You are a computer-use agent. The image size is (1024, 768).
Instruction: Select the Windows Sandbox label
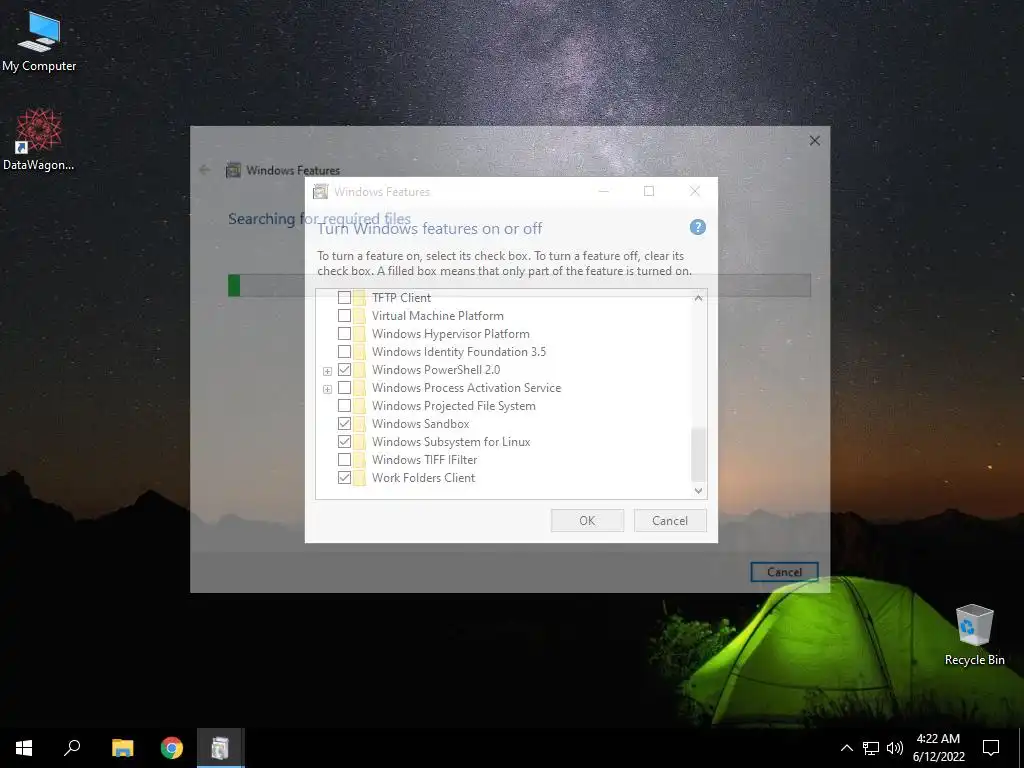point(421,424)
